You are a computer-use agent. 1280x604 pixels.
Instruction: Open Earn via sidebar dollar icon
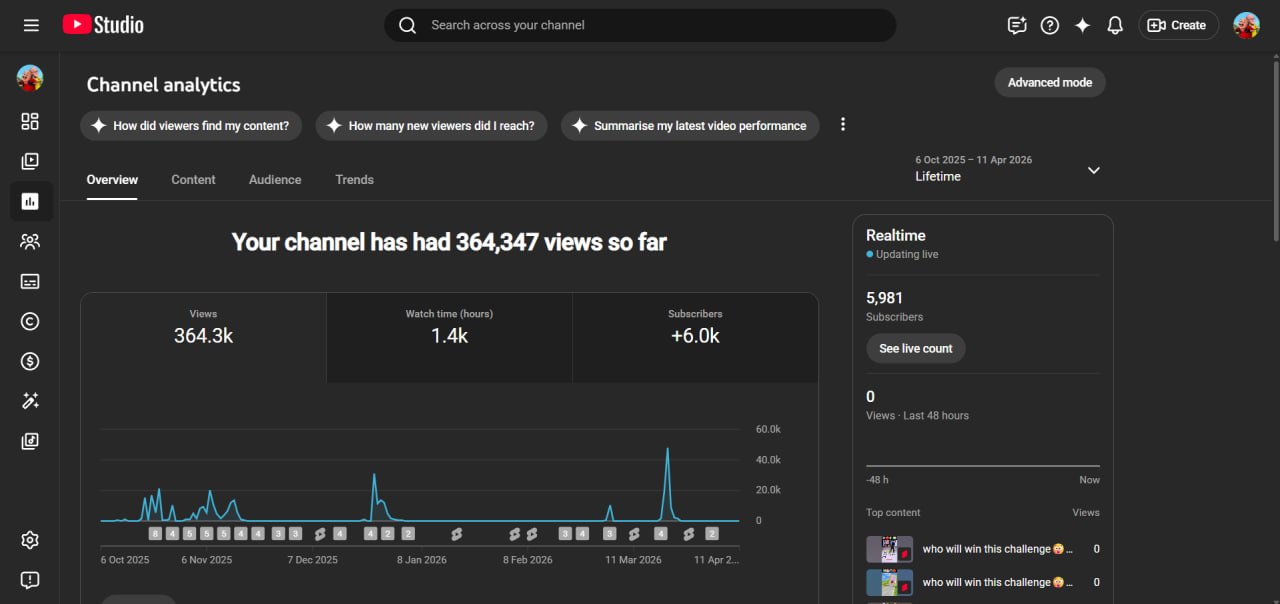(30, 361)
